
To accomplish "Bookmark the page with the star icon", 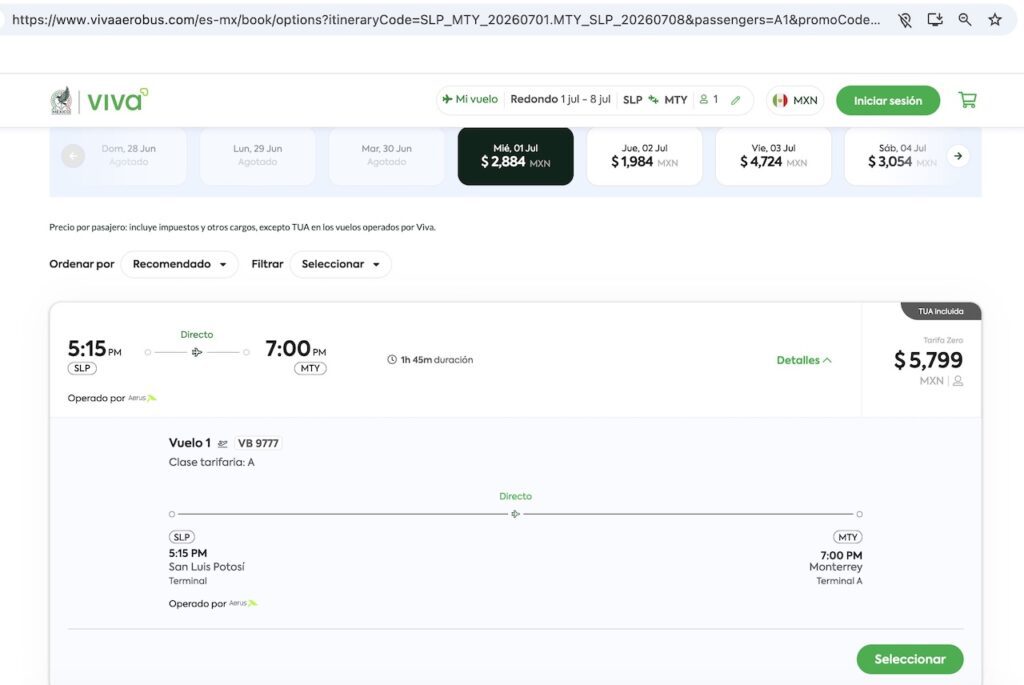I will (995, 20).
